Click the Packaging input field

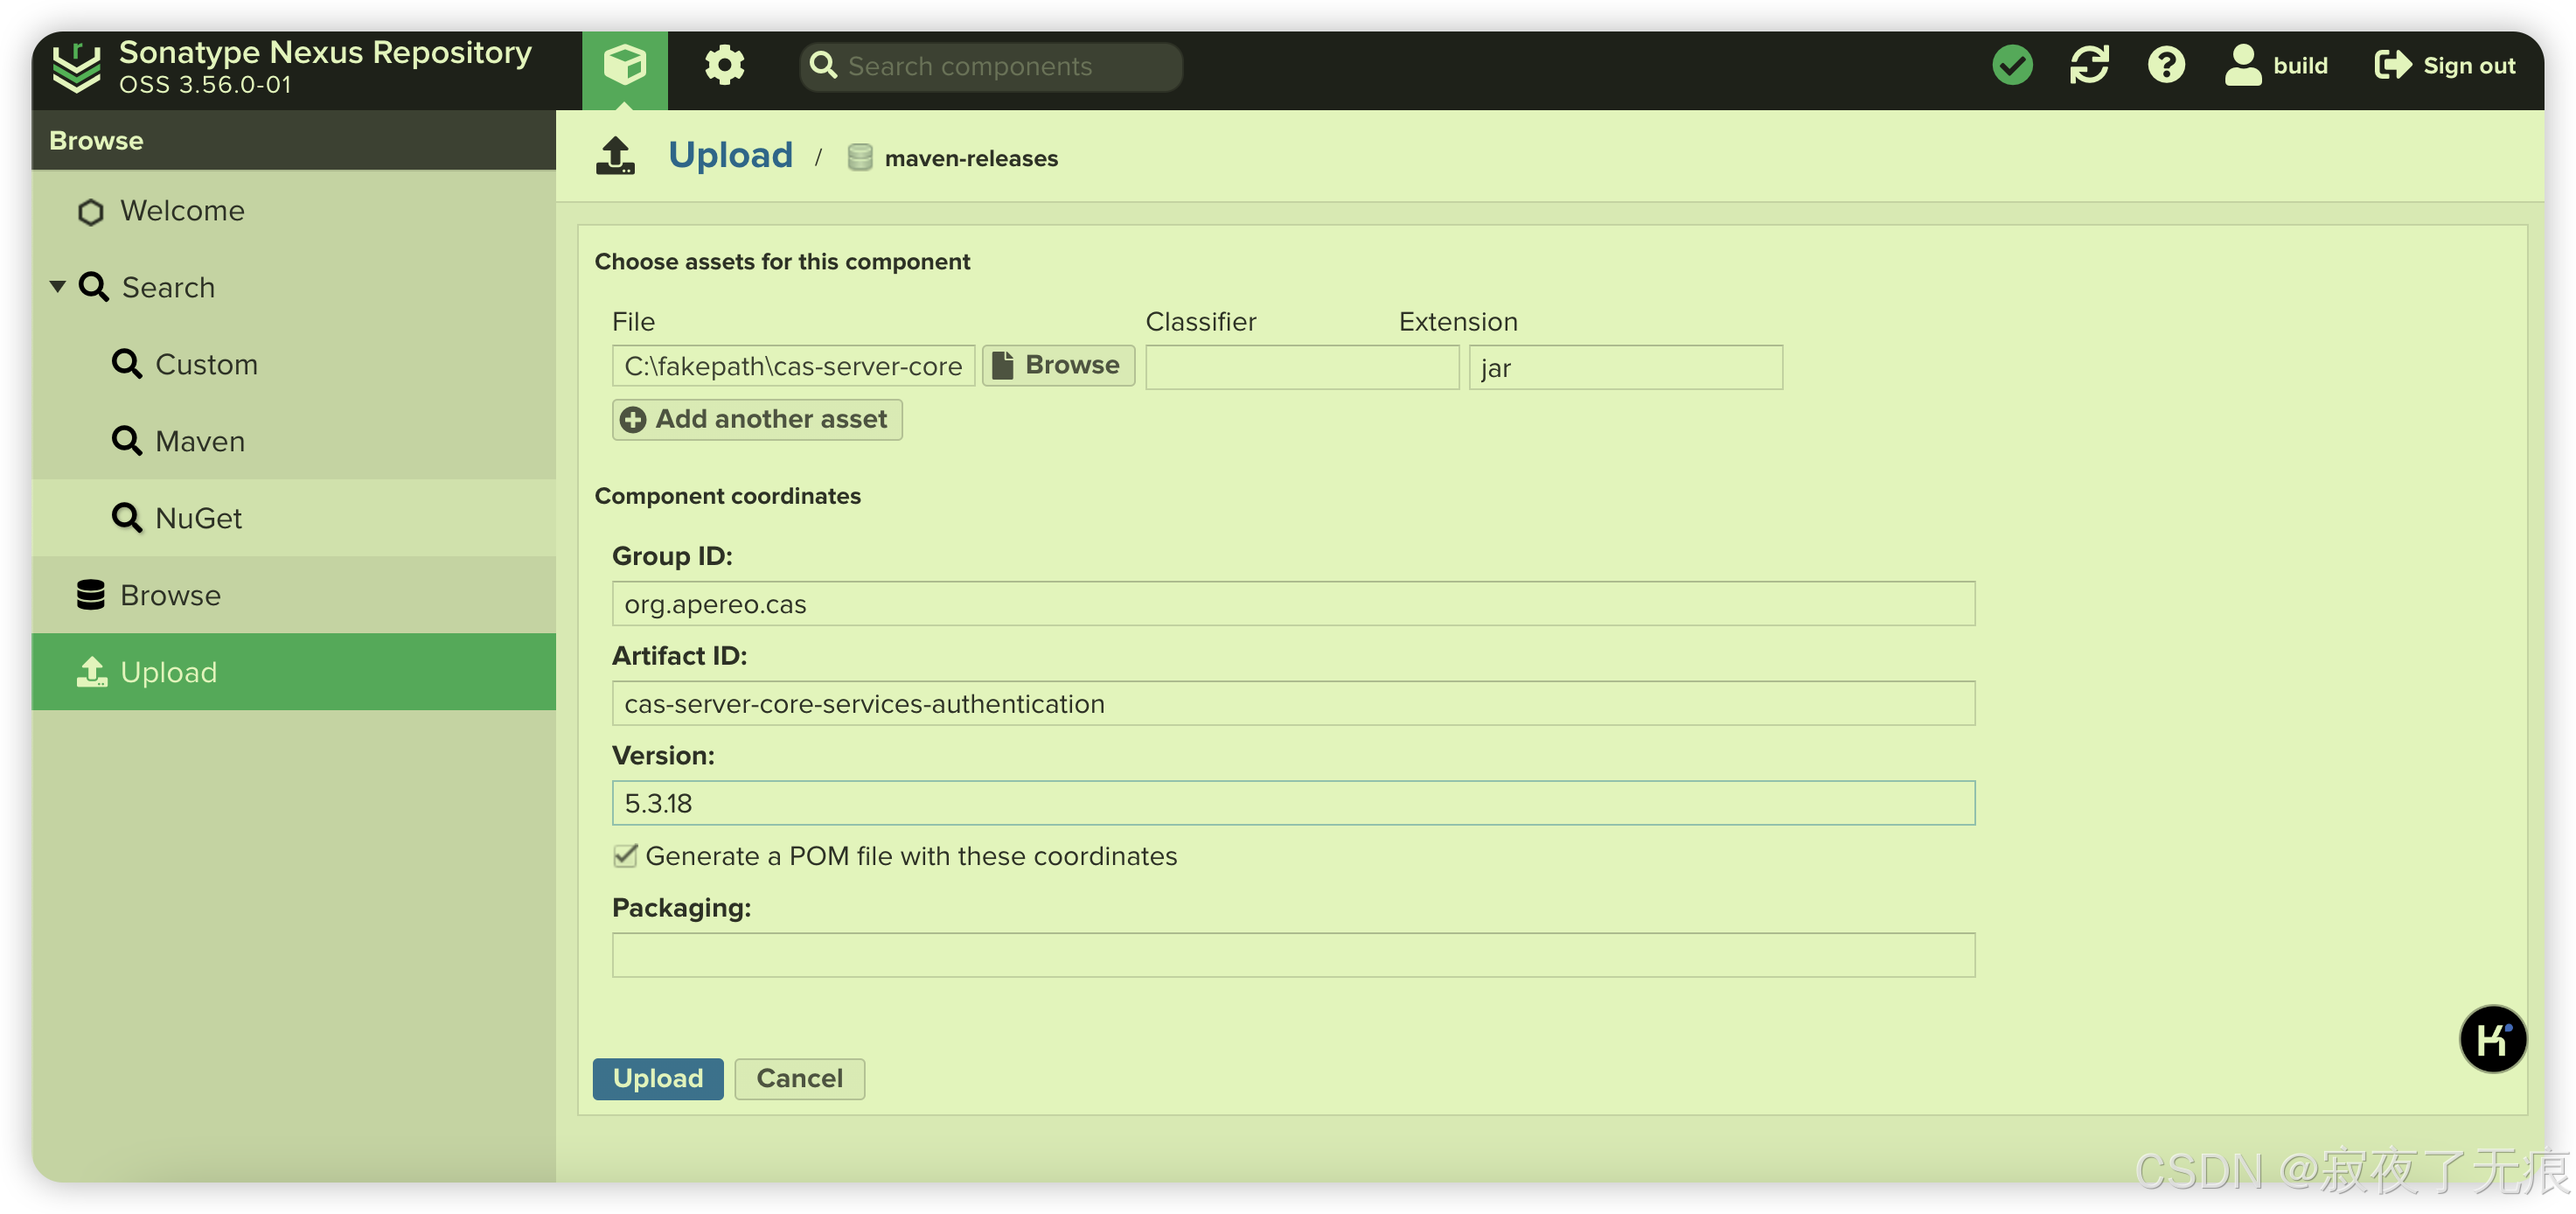coord(1292,955)
